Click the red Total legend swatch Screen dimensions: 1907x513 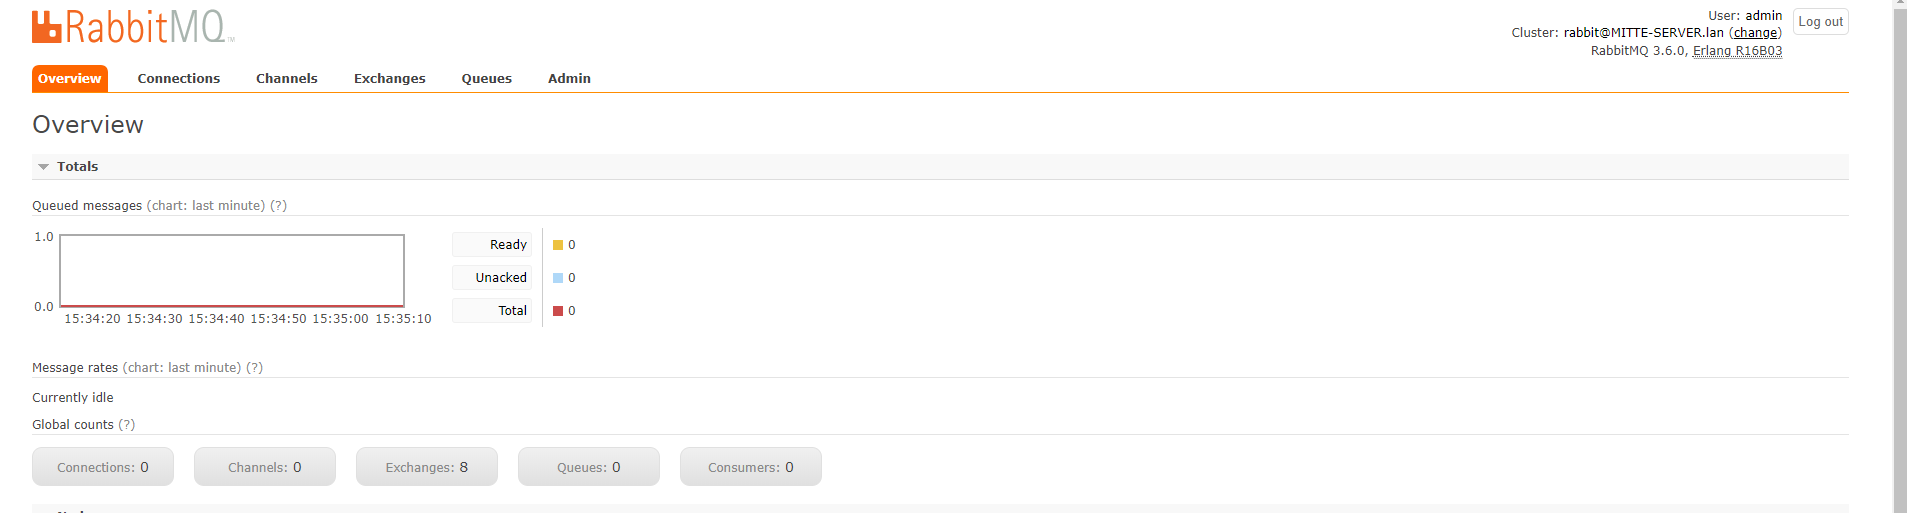click(x=558, y=311)
